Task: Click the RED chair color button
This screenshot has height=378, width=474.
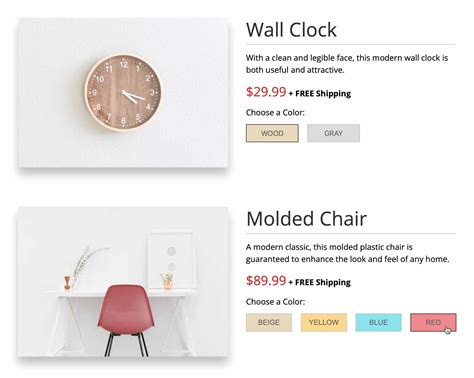Action: [433, 322]
